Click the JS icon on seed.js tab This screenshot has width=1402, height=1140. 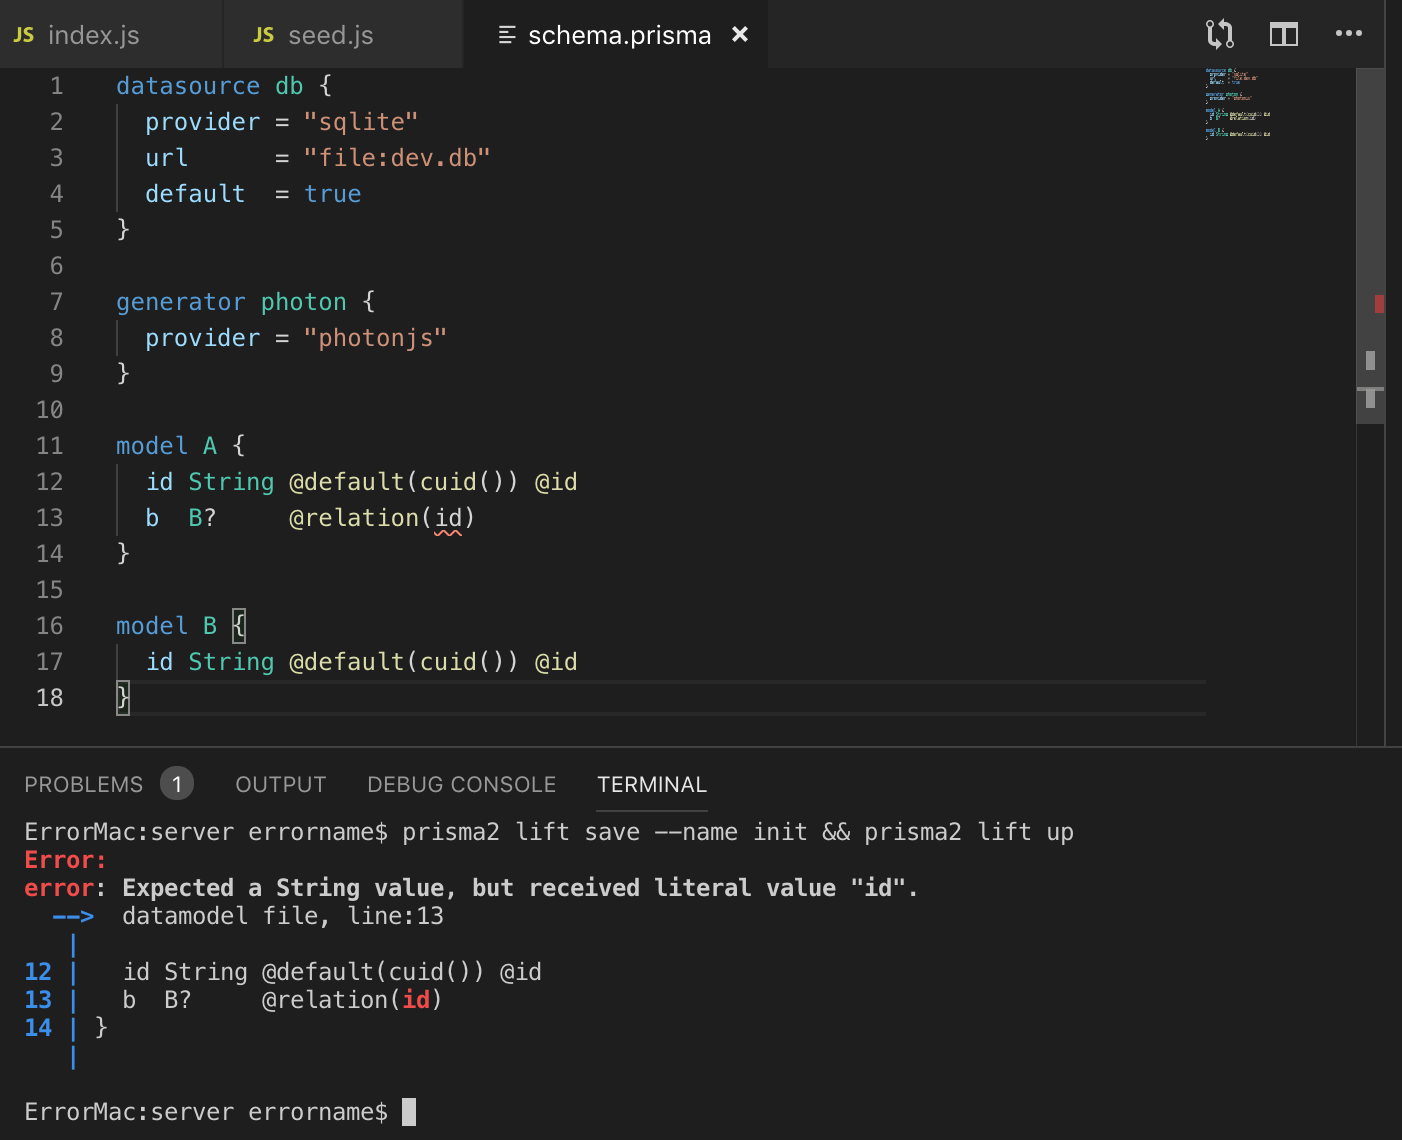262,34
